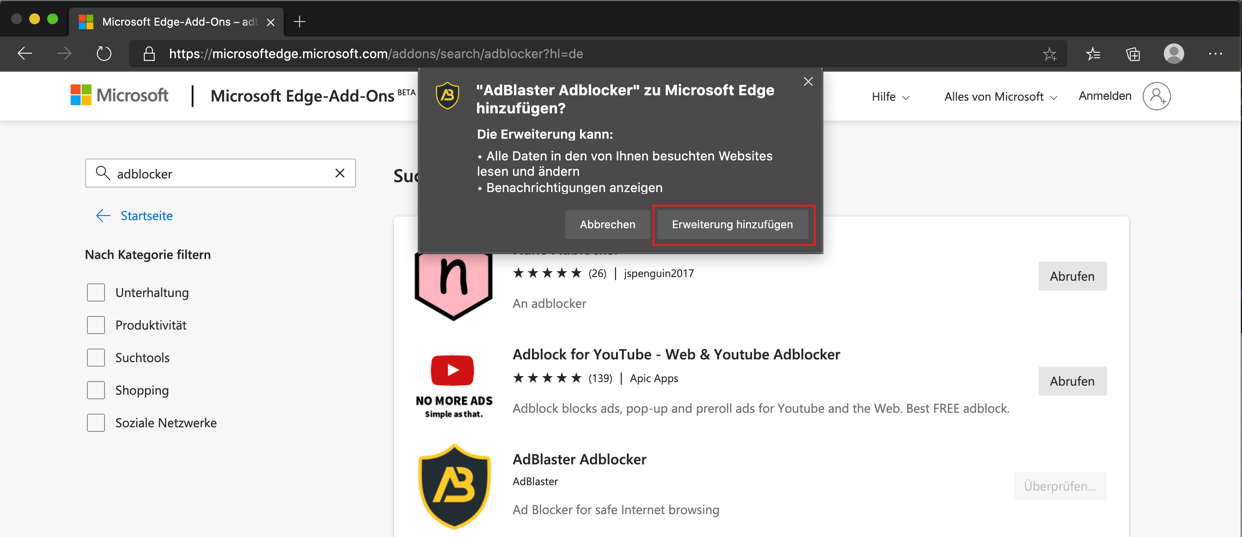Viewport: 1242px width, 537px height.
Task: Clear the adblocker search text with X
Action: [340, 173]
